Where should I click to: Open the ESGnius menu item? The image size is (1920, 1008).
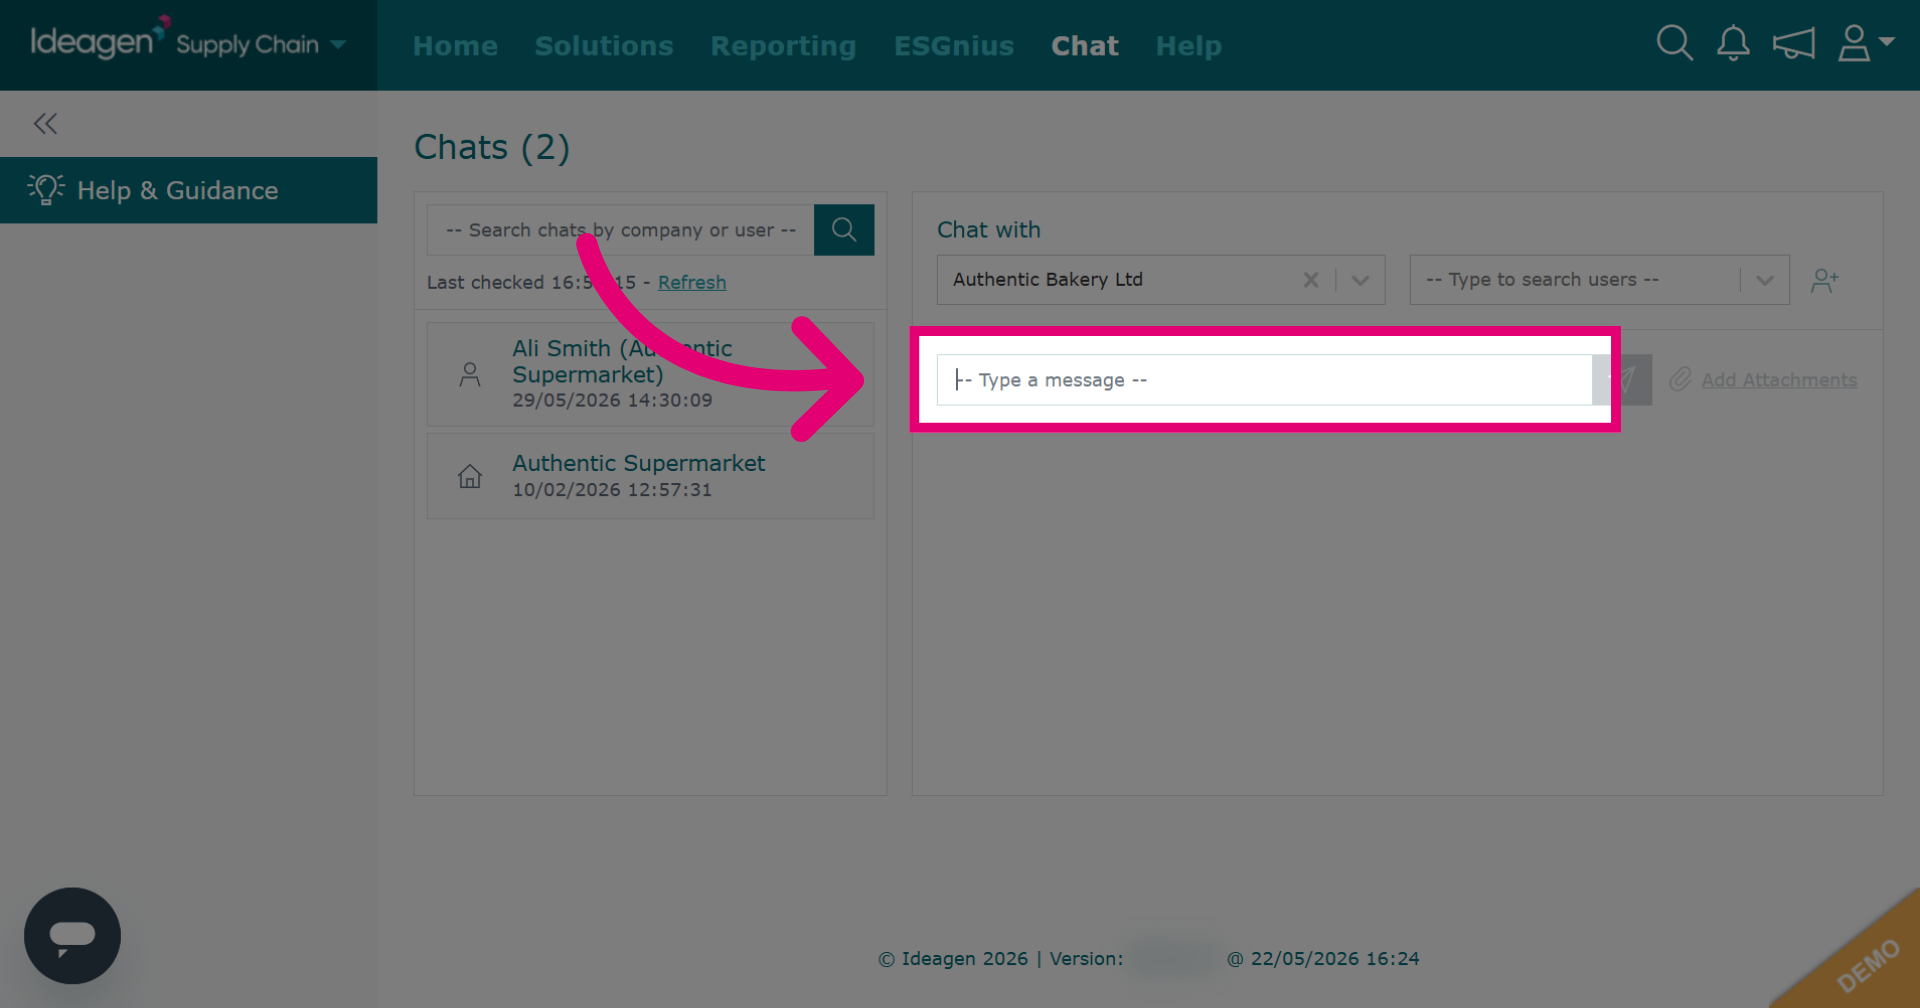(x=953, y=46)
